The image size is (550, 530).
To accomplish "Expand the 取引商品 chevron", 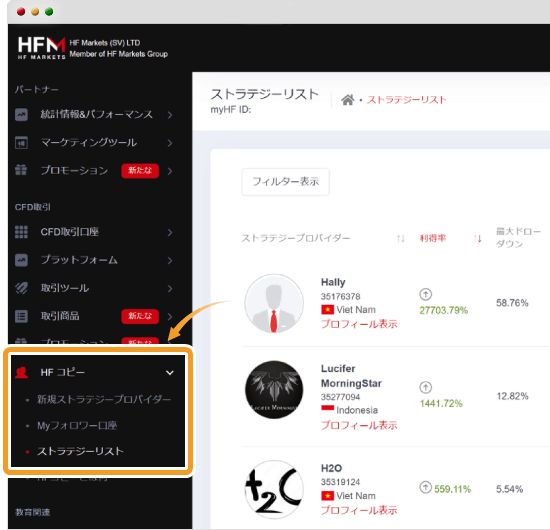I will [x=170, y=317].
